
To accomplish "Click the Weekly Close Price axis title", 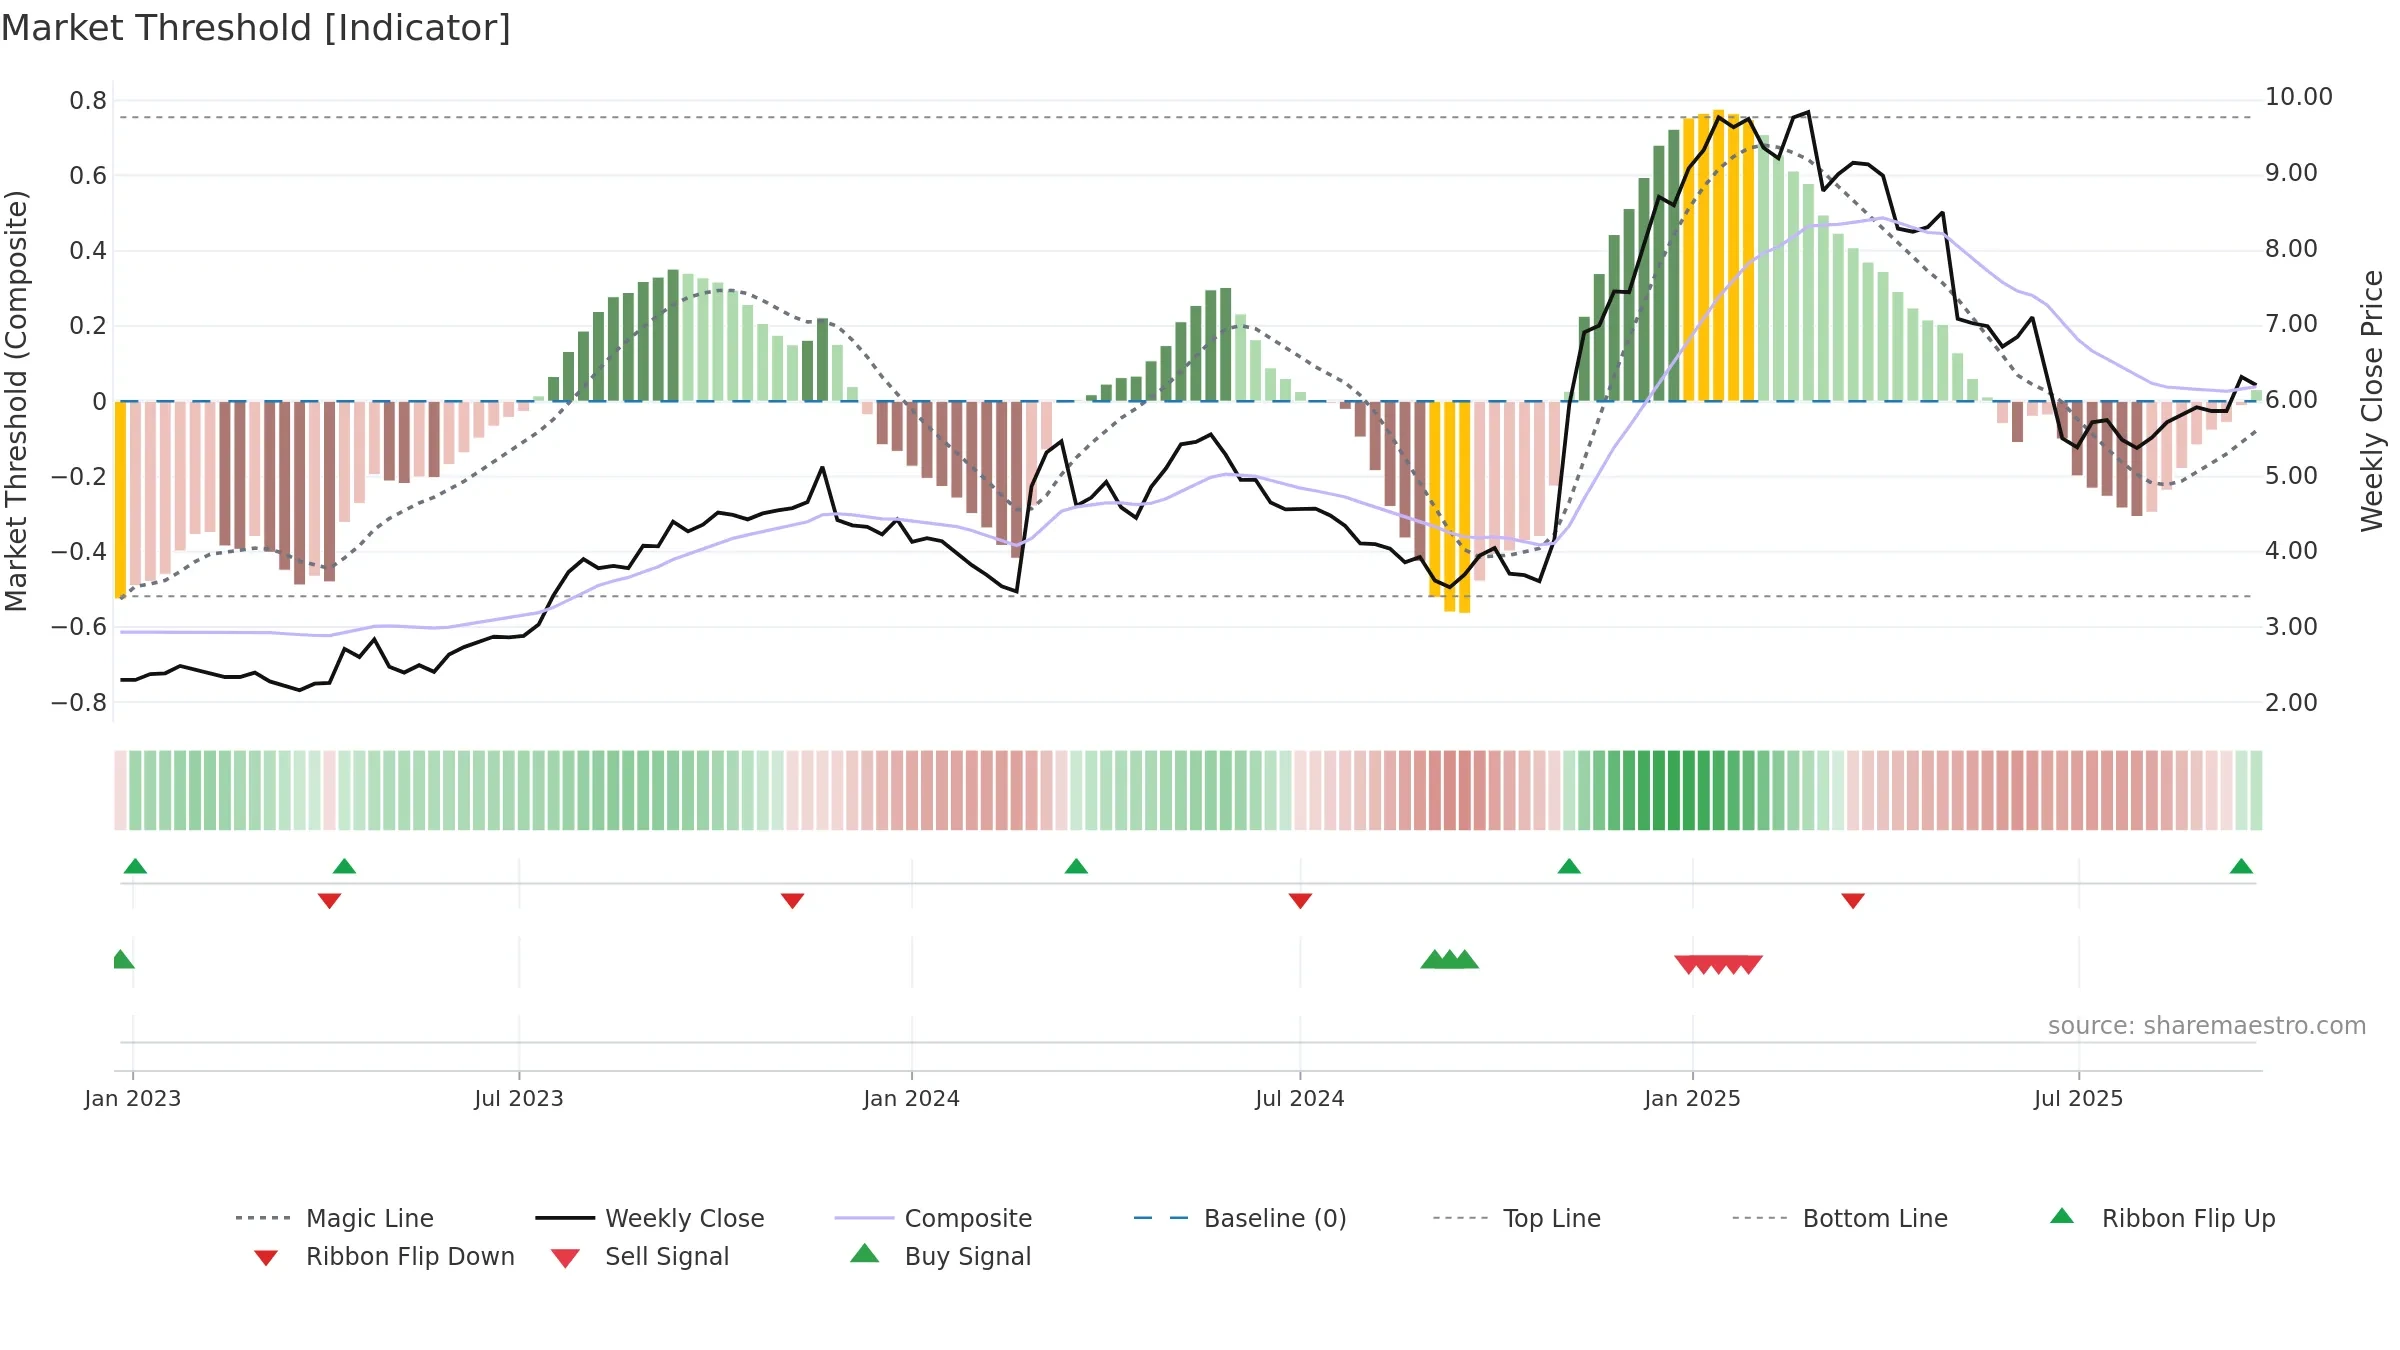I will click(x=2372, y=400).
